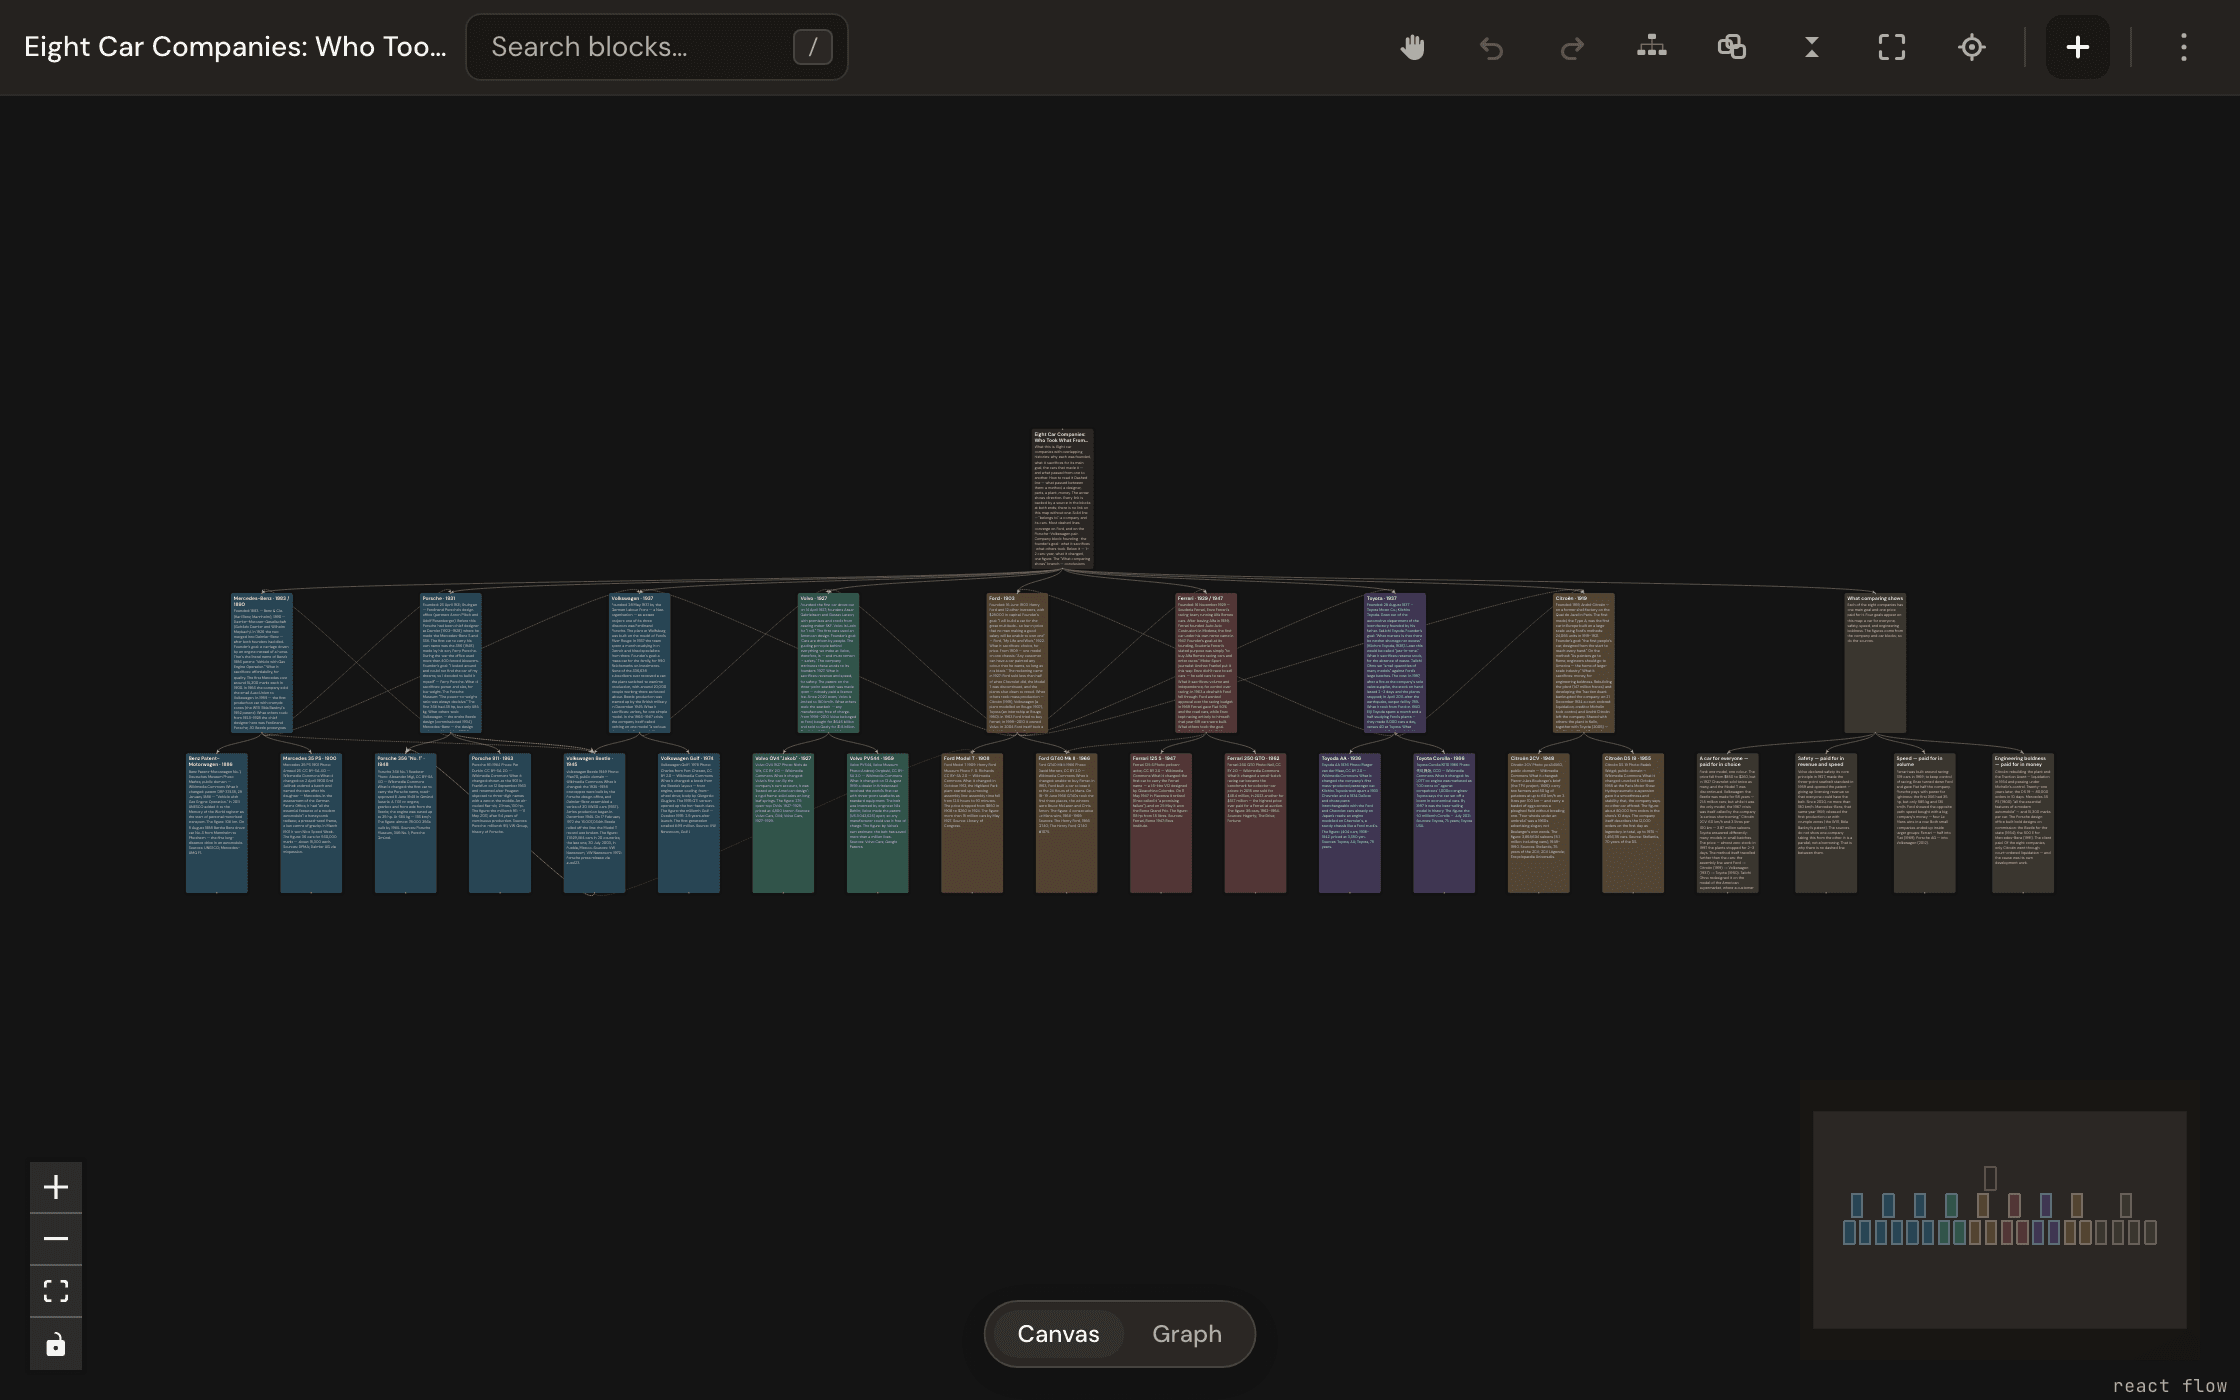Zoom in with the canvas plus control
Viewport: 2240px width, 1400px height.
pos(56,1187)
